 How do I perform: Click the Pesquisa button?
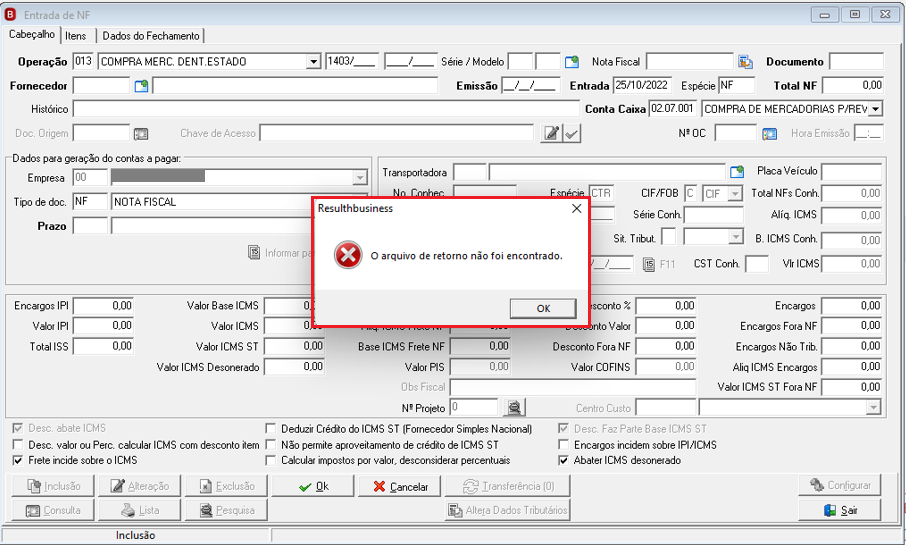pos(226,510)
